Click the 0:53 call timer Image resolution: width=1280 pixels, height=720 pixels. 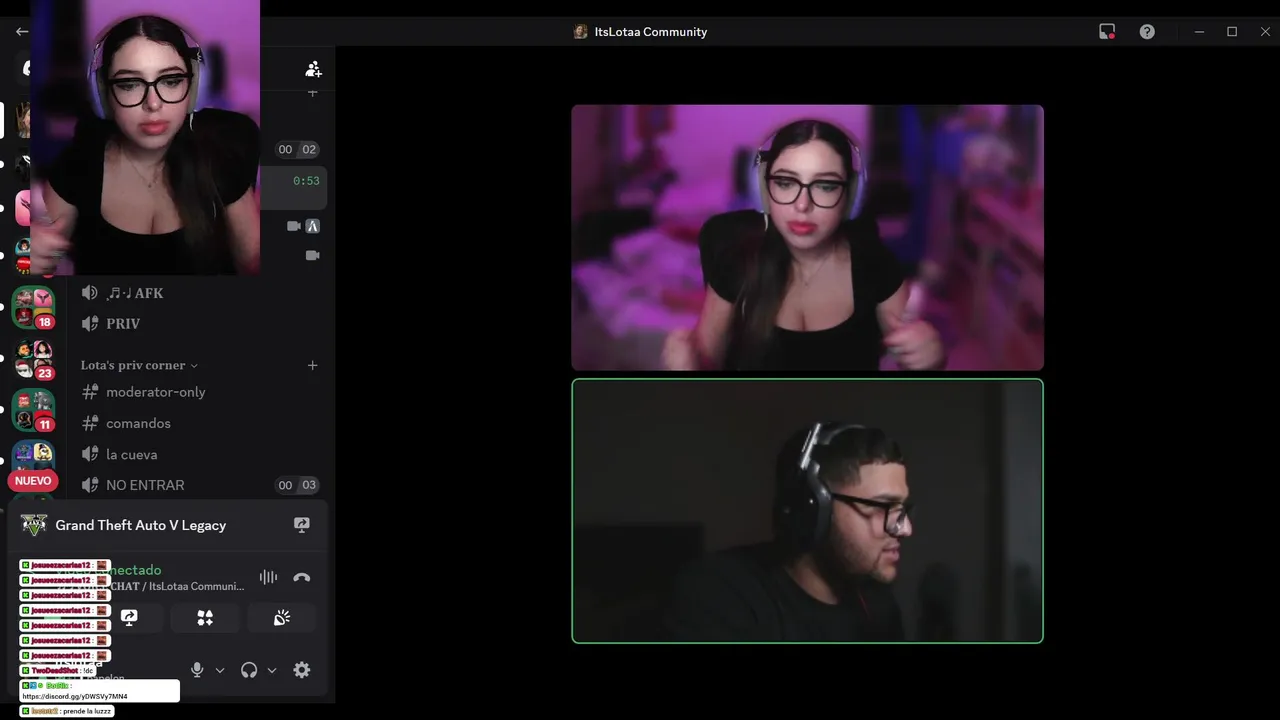(x=306, y=181)
